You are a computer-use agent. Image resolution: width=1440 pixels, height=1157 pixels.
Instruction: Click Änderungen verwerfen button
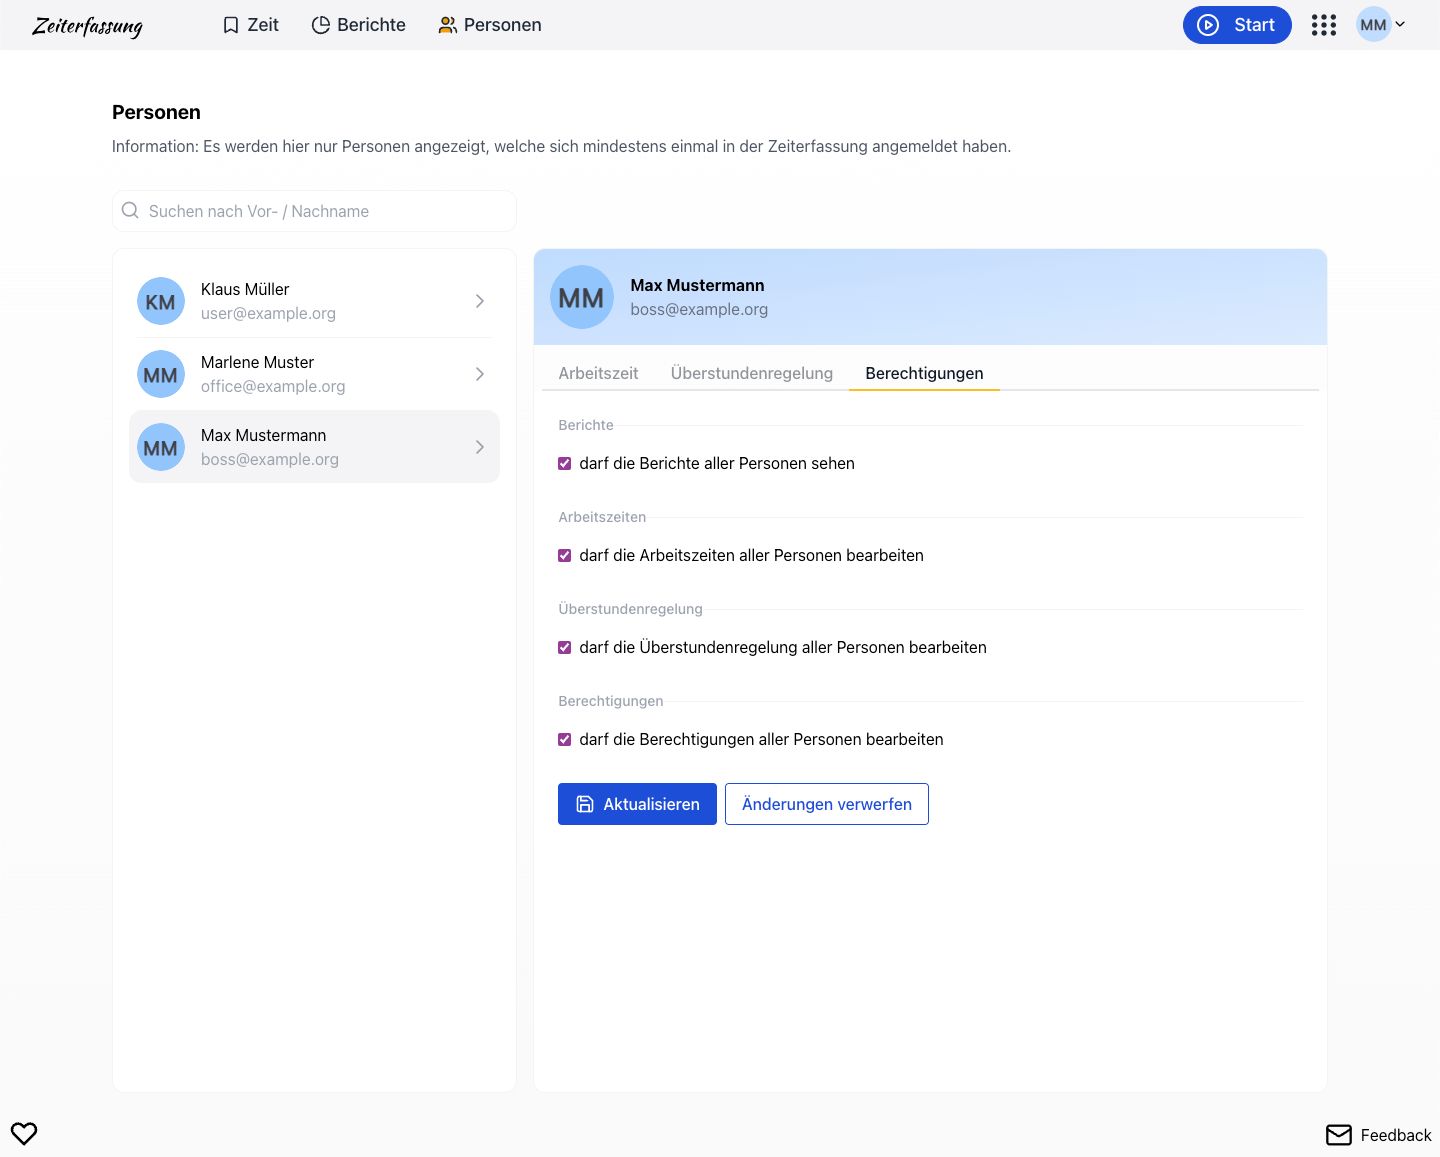(x=826, y=804)
